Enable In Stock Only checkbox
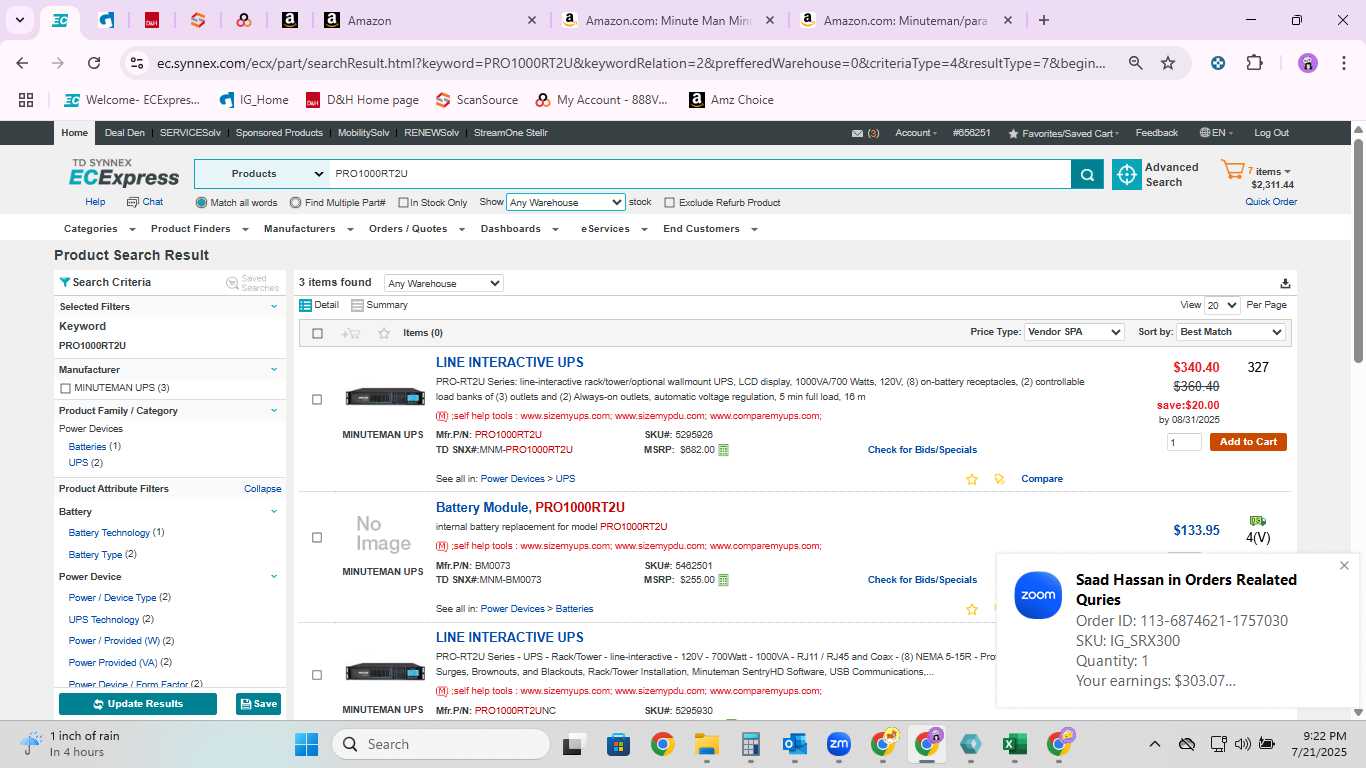Viewport: 1366px width, 768px height. pos(403,203)
